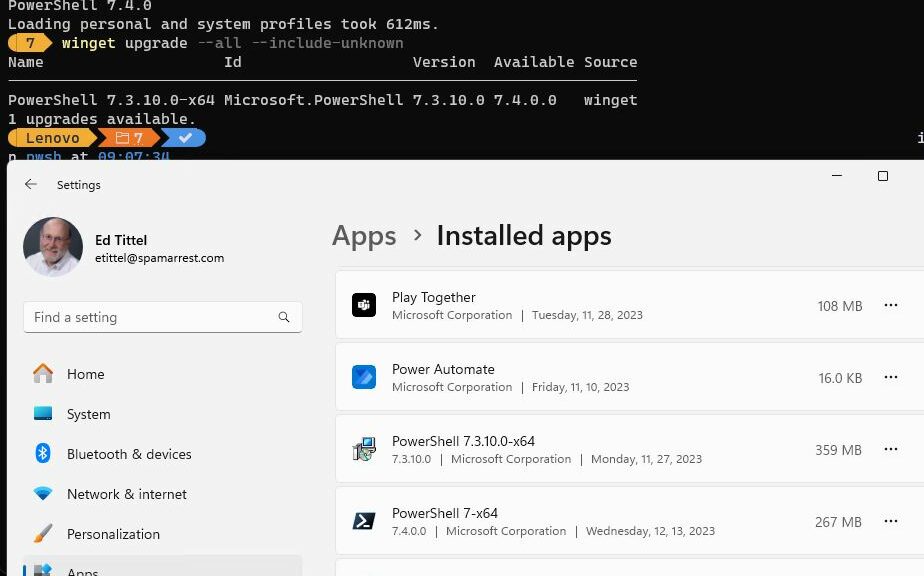Click the Network wifi icon in sidebar
The height and width of the screenshot is (576, 924).
click(43, 493)
